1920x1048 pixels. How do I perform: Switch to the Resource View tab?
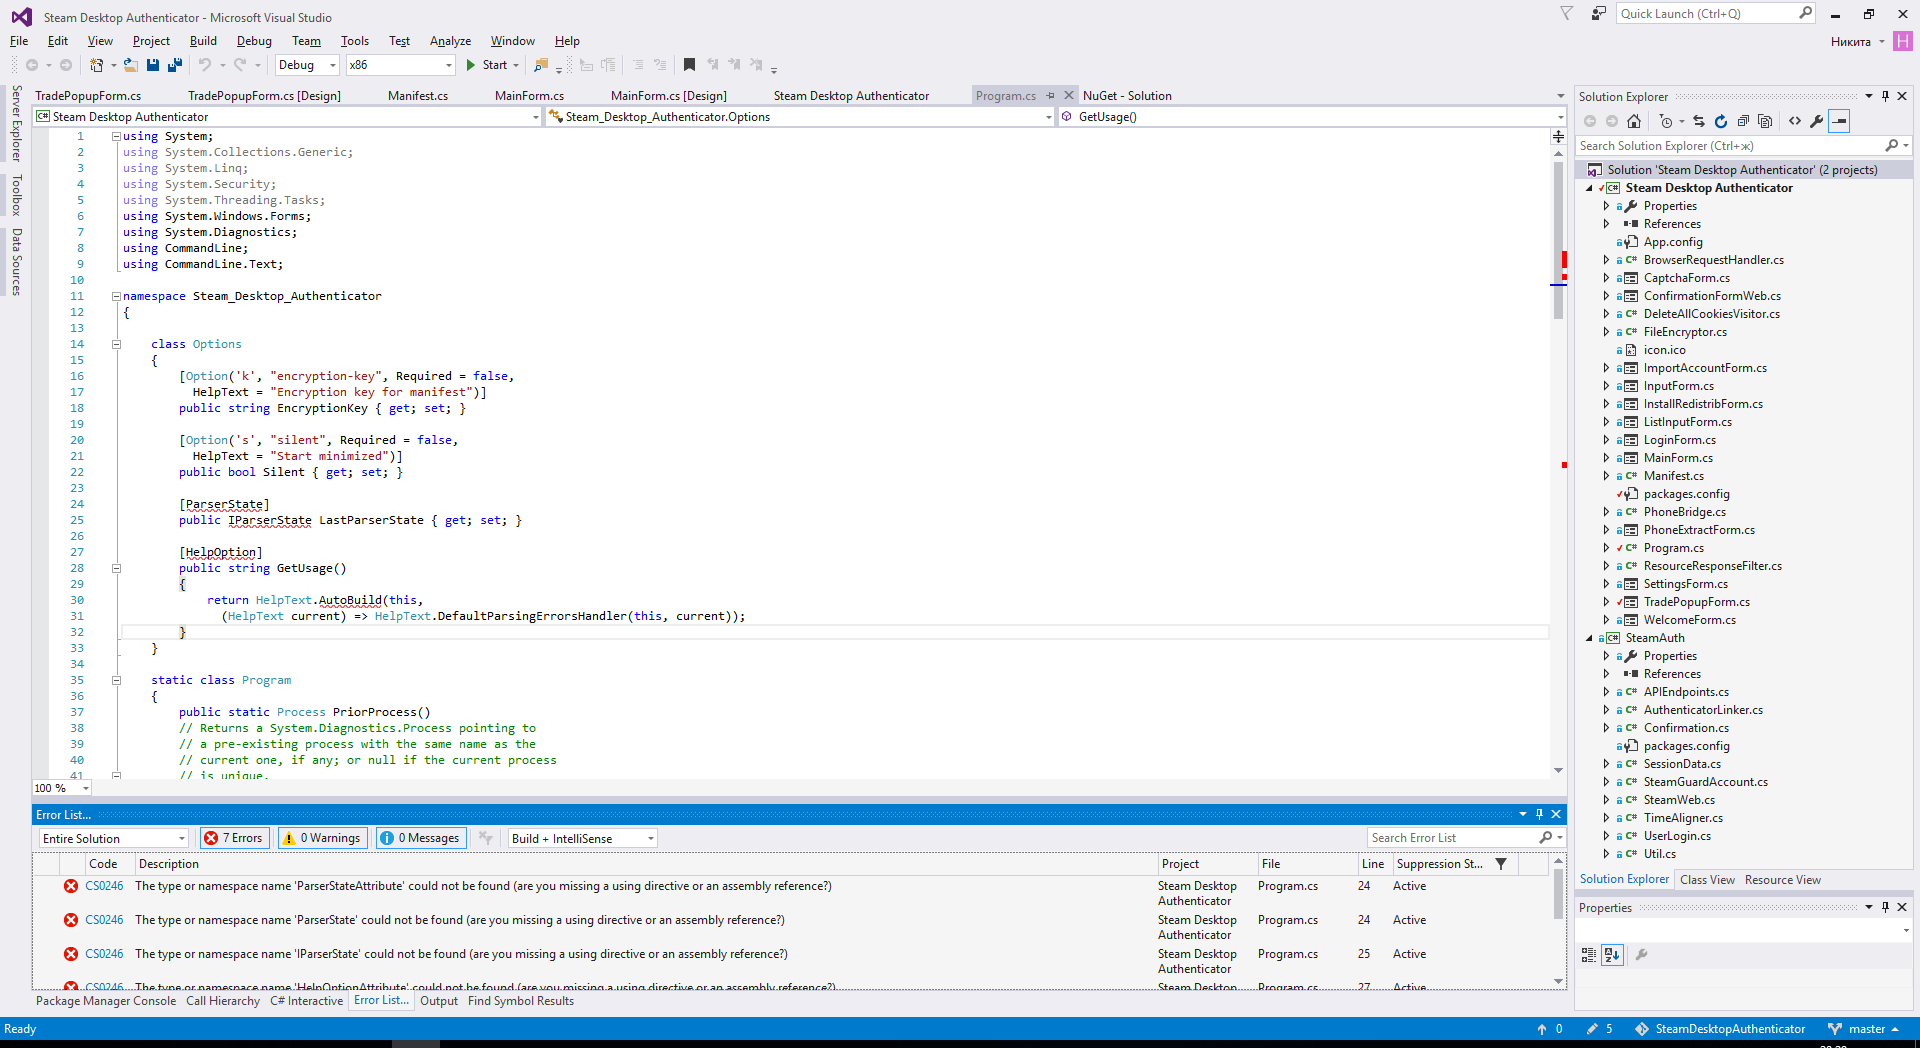(x=1782, y=879)
